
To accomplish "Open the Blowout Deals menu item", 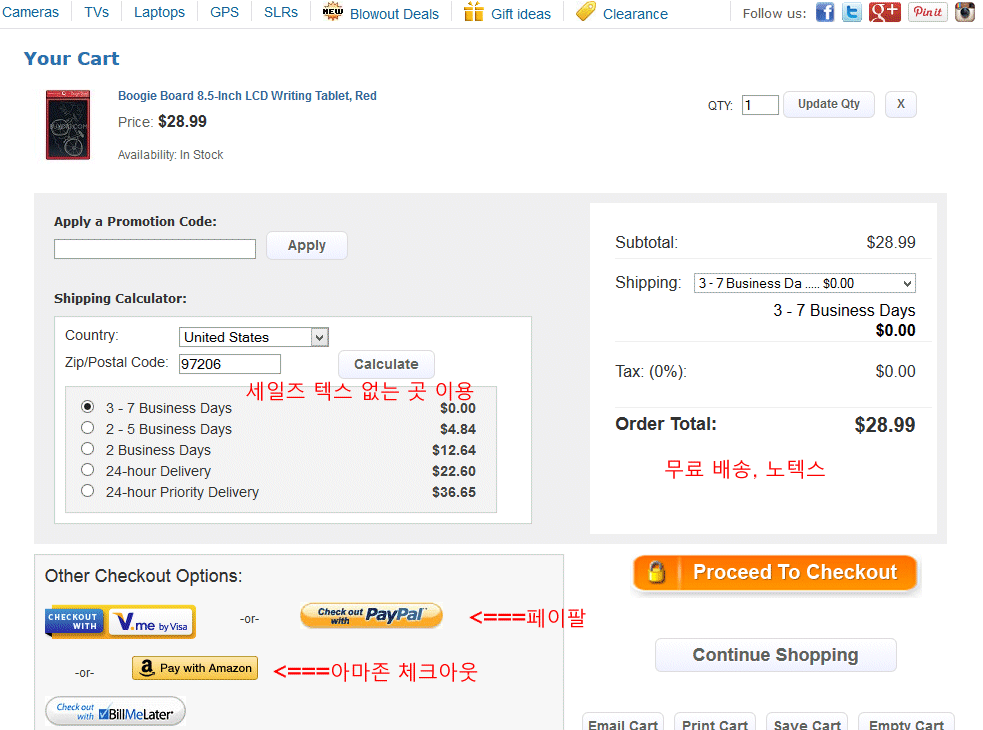I will tap(393, 14).
